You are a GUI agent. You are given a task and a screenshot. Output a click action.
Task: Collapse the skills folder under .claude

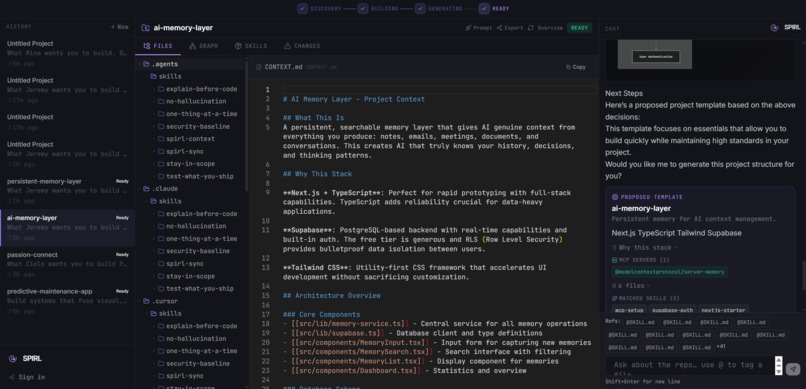coord(146,201)
